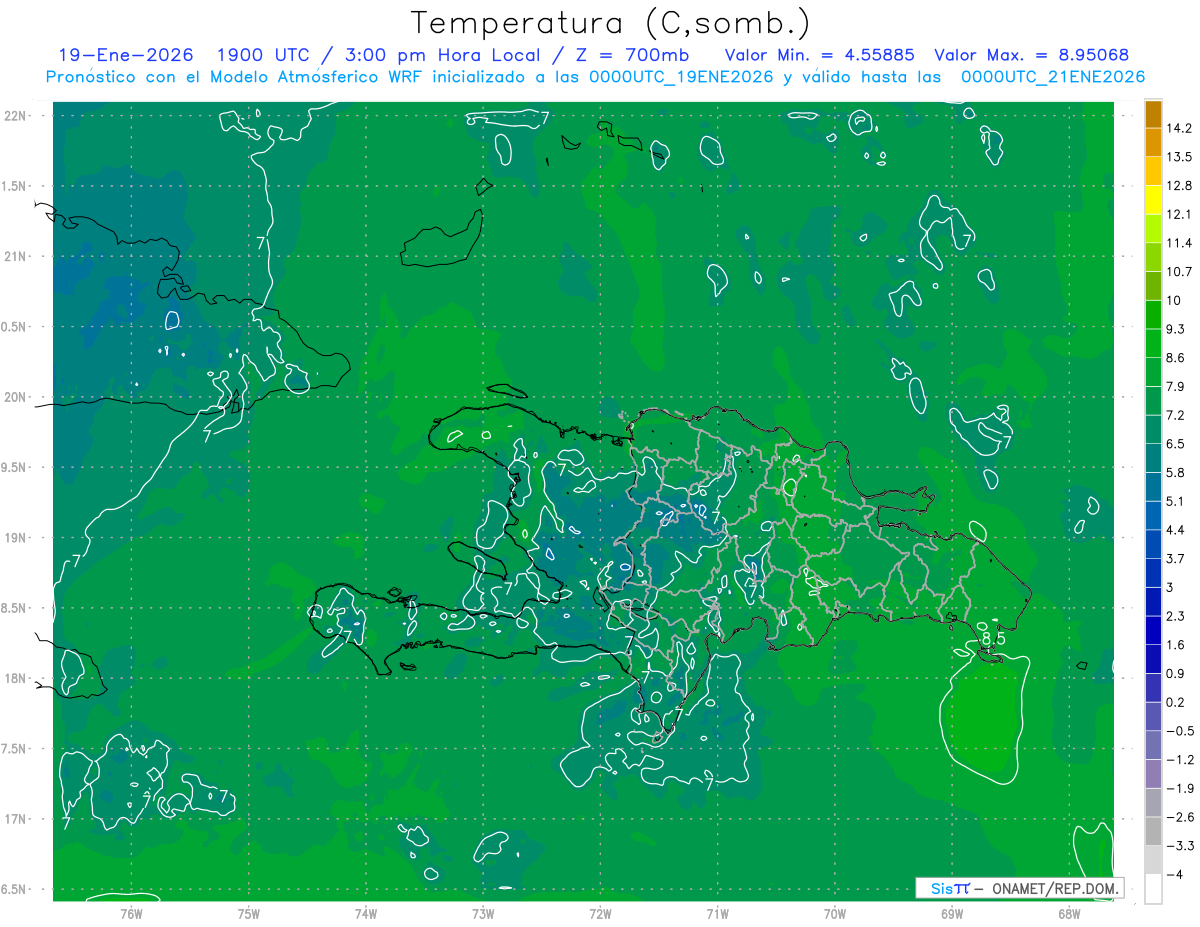The image size is (1200, 927).
Task: Select the '73W' longitude label
Action: coord(483,914)
